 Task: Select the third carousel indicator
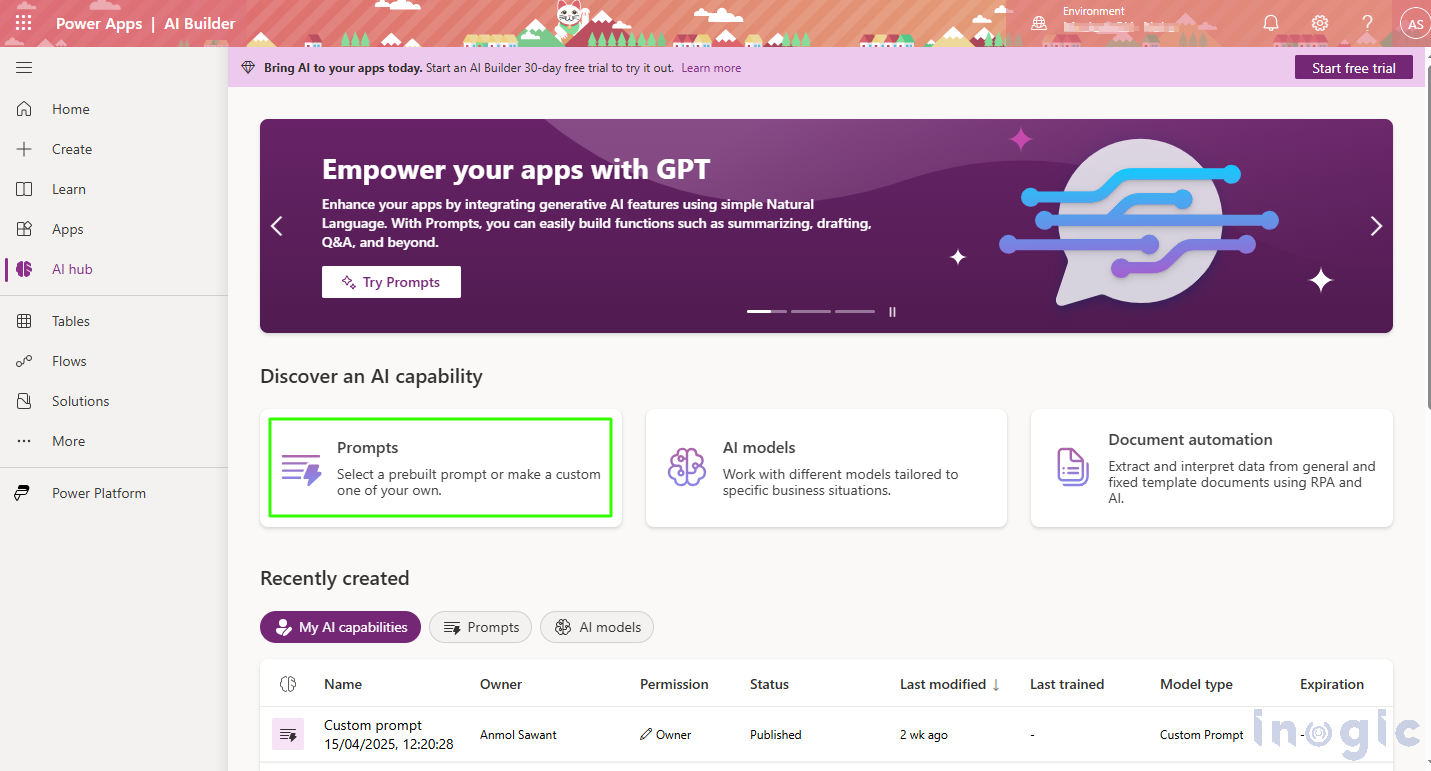(x=854, y=311)
